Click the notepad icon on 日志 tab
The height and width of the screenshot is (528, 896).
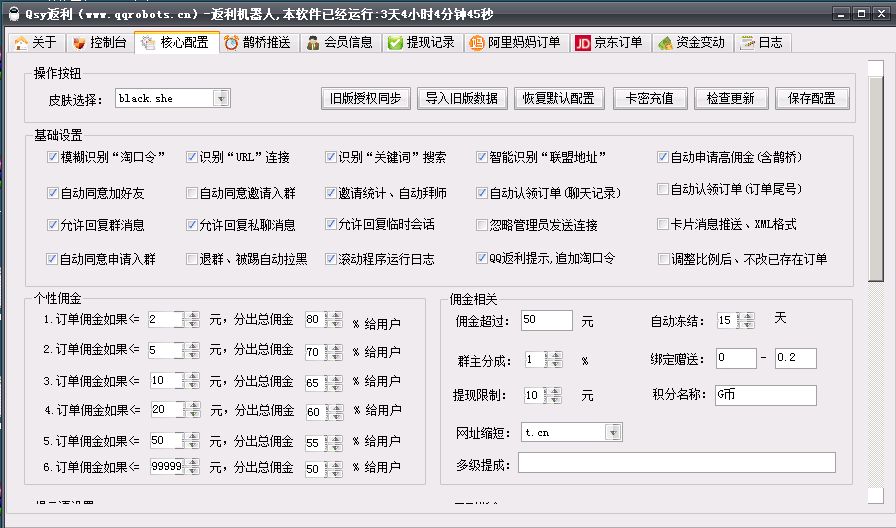point(747,43)
